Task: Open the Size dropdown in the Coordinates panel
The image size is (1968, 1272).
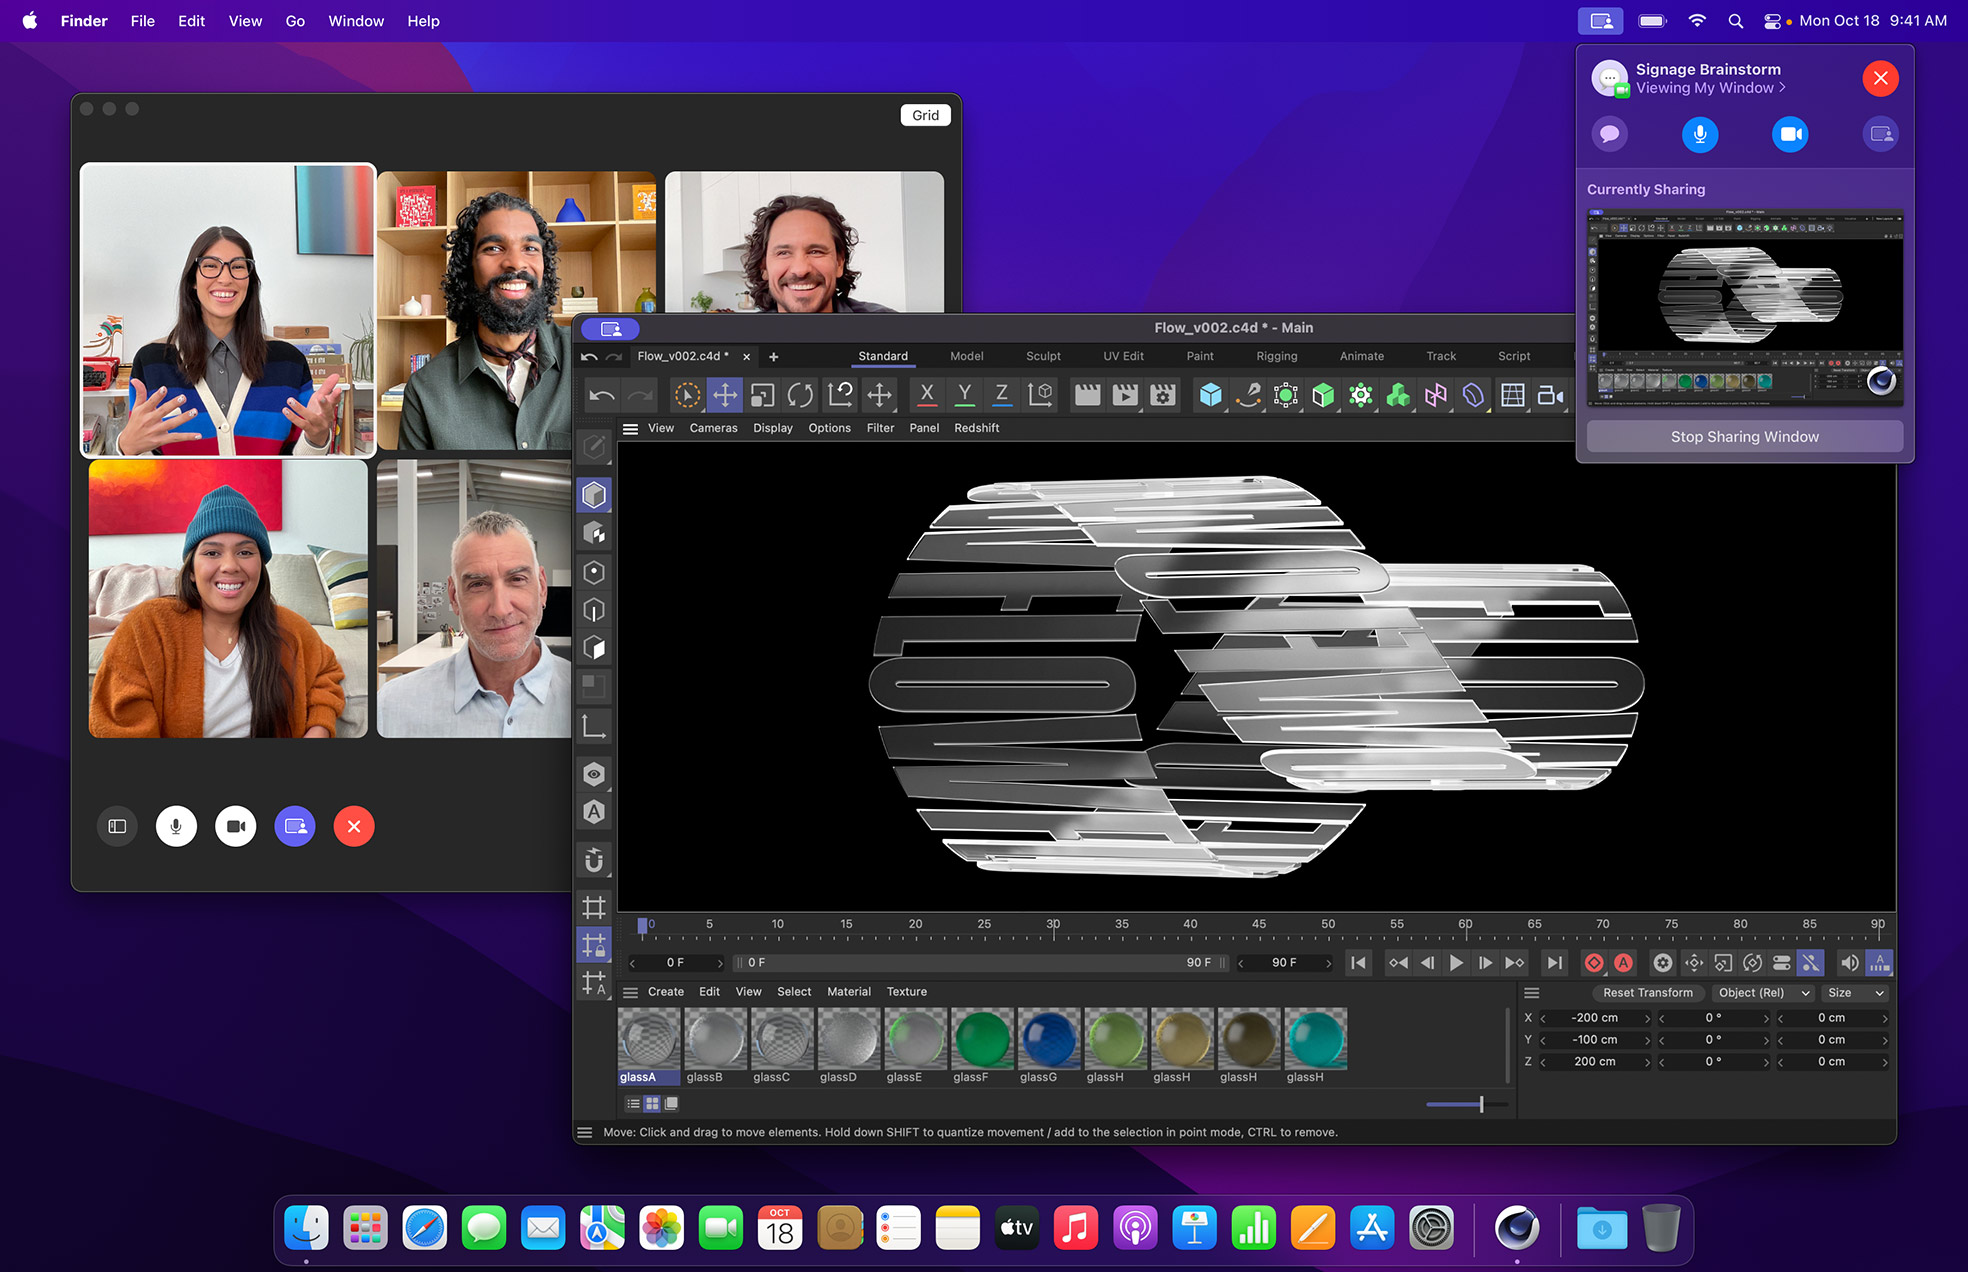Action: tap(1855, 993)
